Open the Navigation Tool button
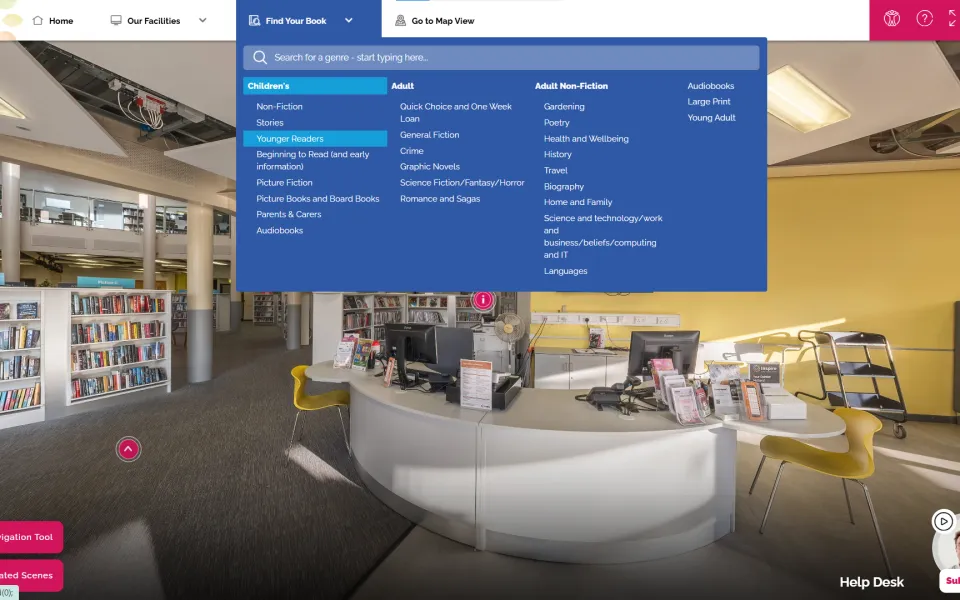The image size is (960, 600). point(28,537)
